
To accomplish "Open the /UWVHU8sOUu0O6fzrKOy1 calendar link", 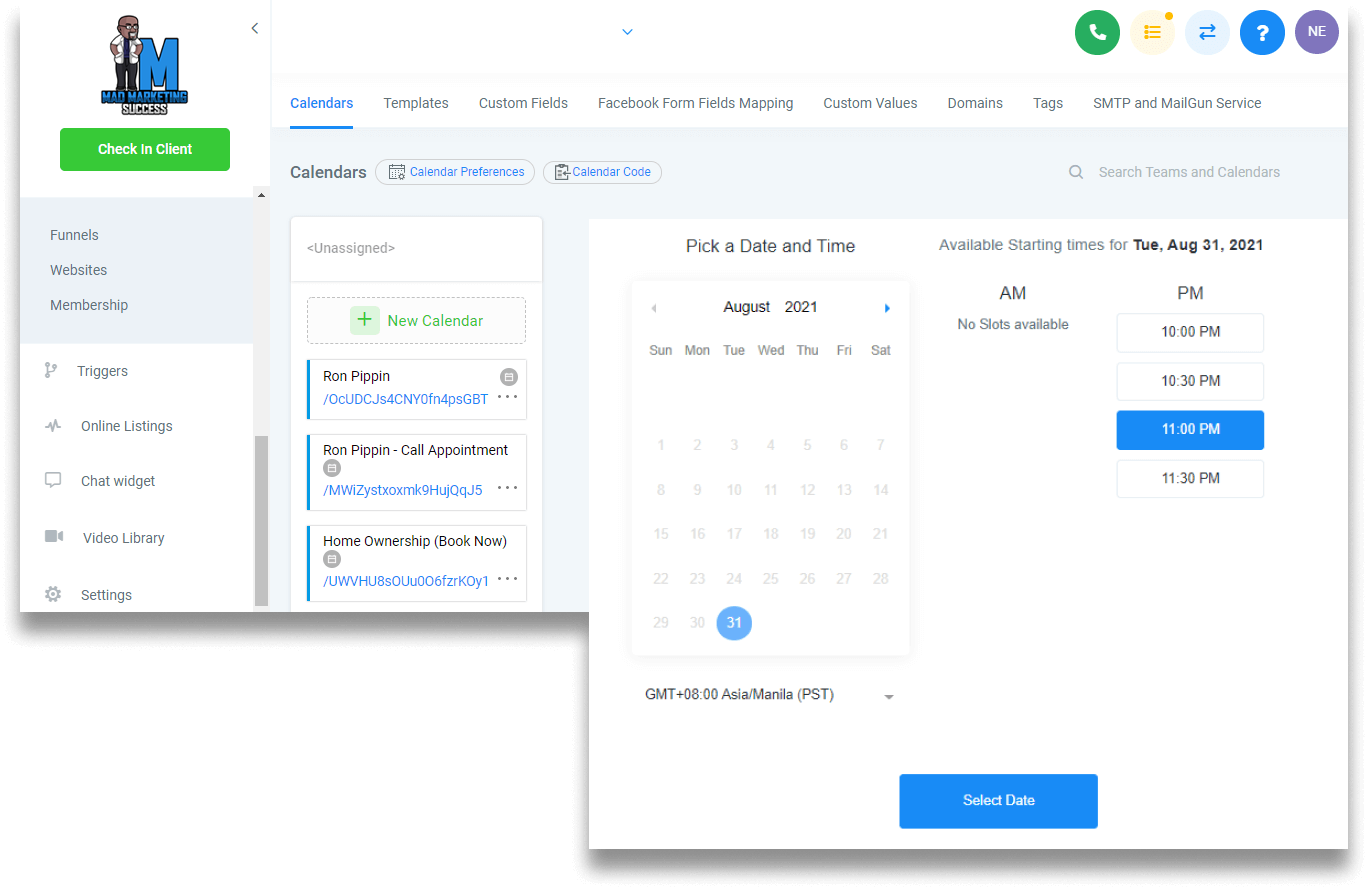I will [406, 581].
